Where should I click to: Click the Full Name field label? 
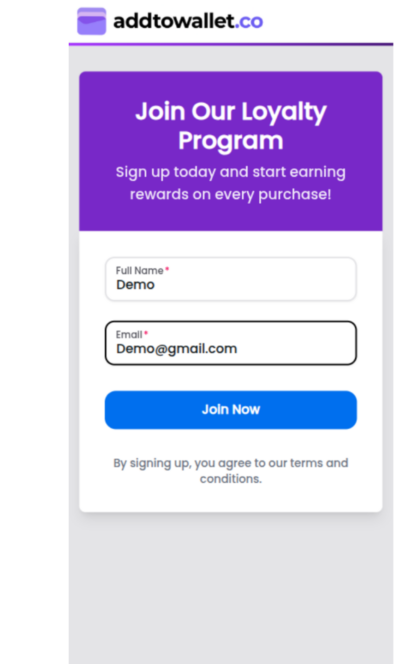140,270
